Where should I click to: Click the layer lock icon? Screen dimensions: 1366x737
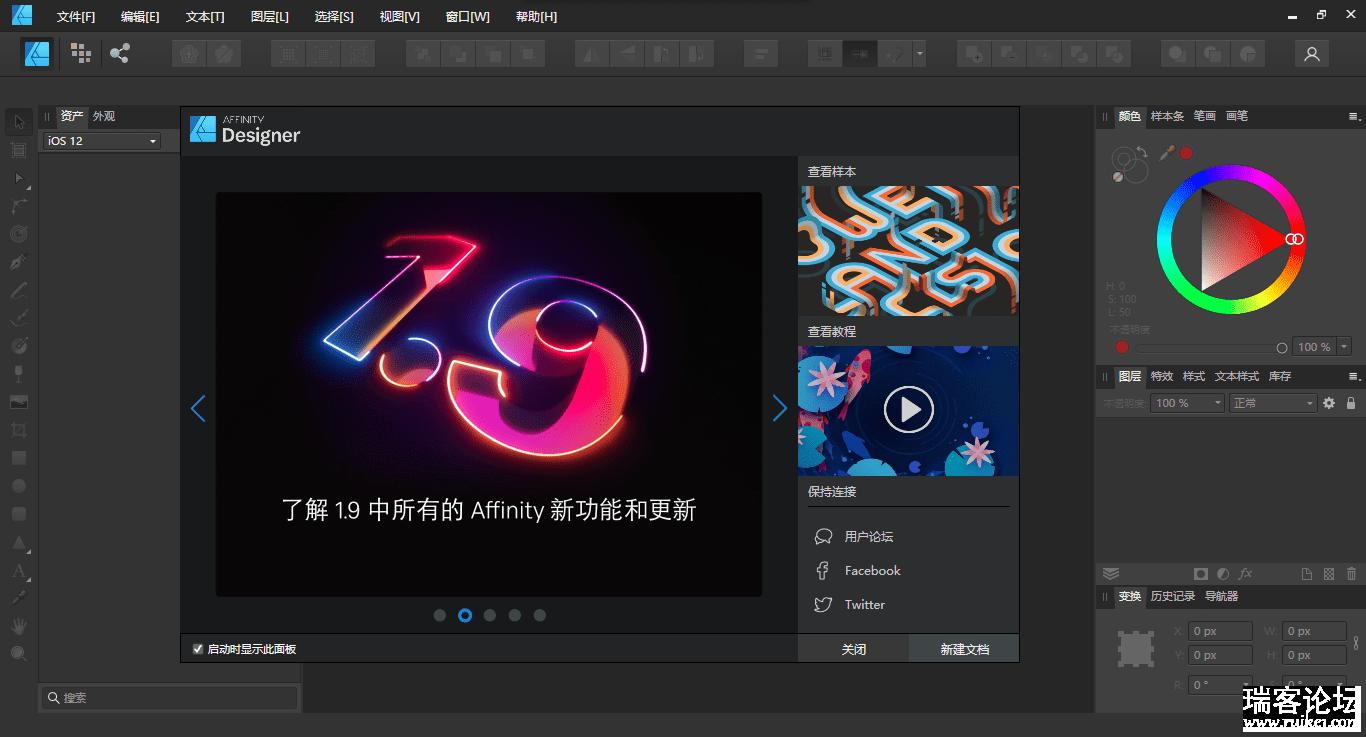[x=1351, y=403]
